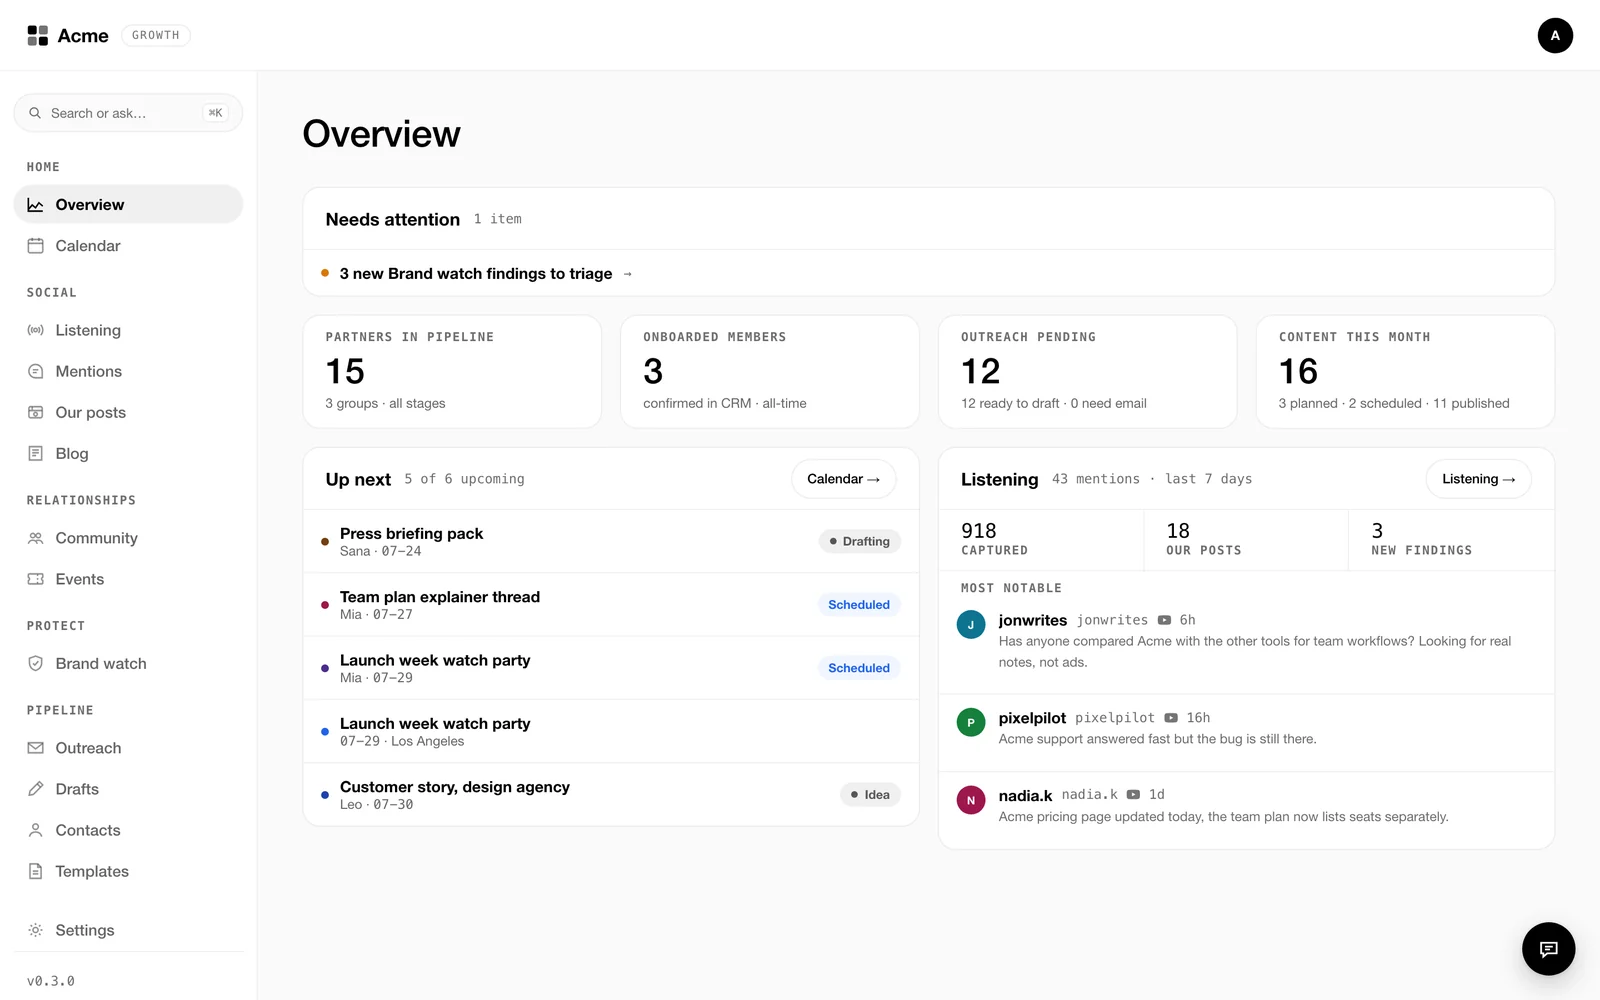The image size is (1600, 1000).
Task: Click the 918 Captured stat
Action: (x=1041, y=540)
